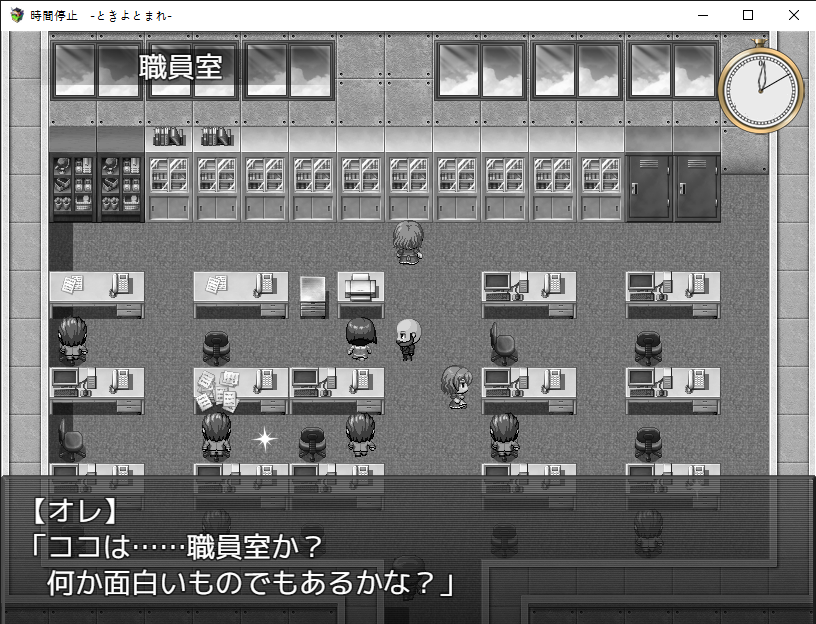Screen dimensions: 816x624
Task: Talk to the teacher standing by the cabinets
Action: point(407,242)
